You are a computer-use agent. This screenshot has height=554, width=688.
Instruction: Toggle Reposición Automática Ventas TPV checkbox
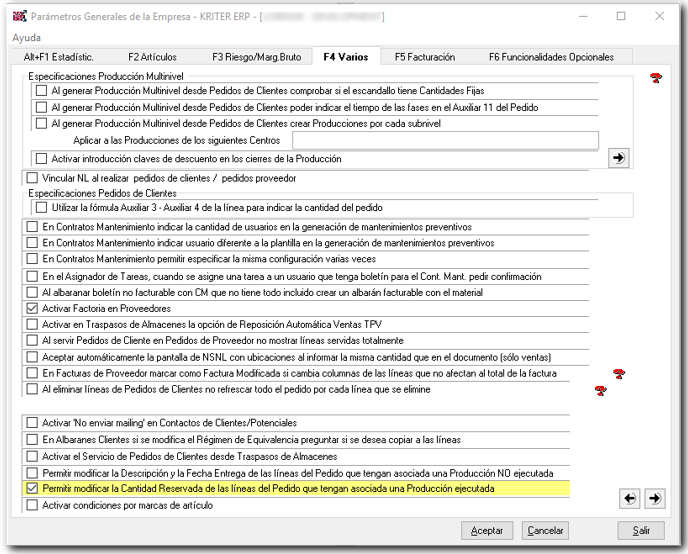32,325
